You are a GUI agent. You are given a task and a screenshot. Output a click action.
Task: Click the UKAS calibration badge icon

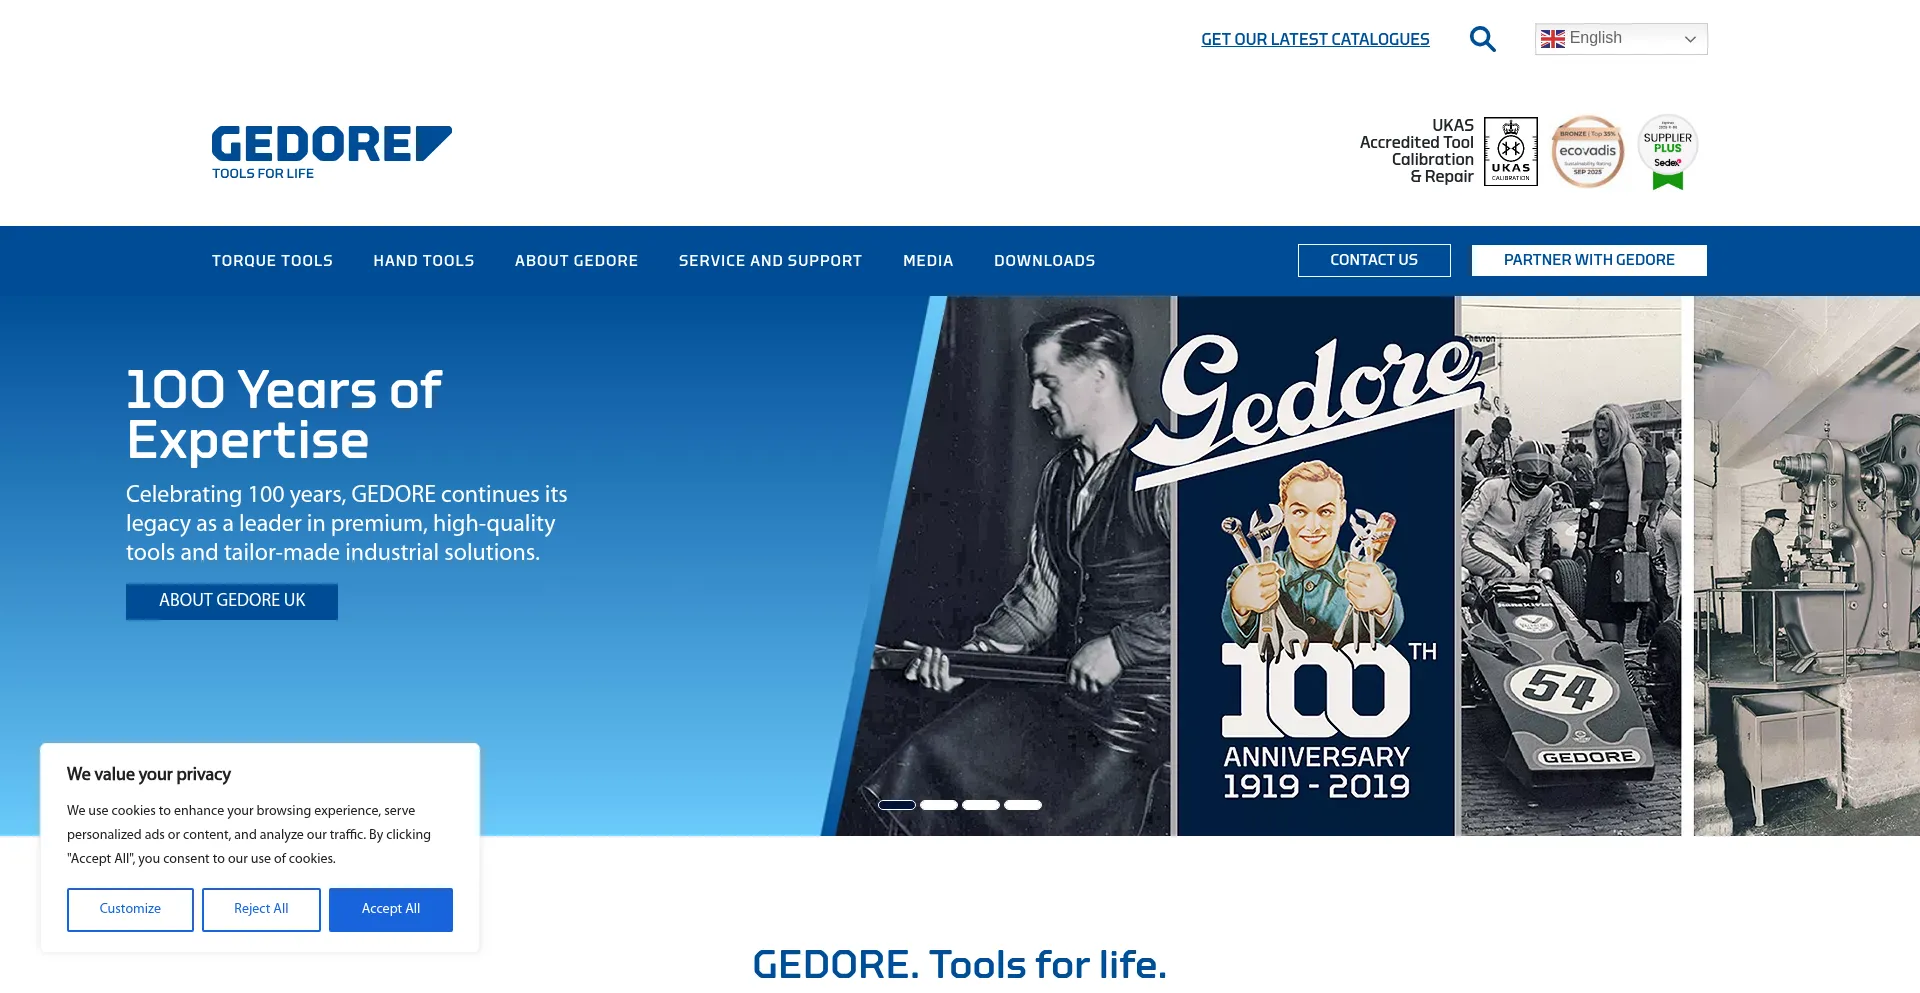pyautogui.click(x=1510, y=151)
